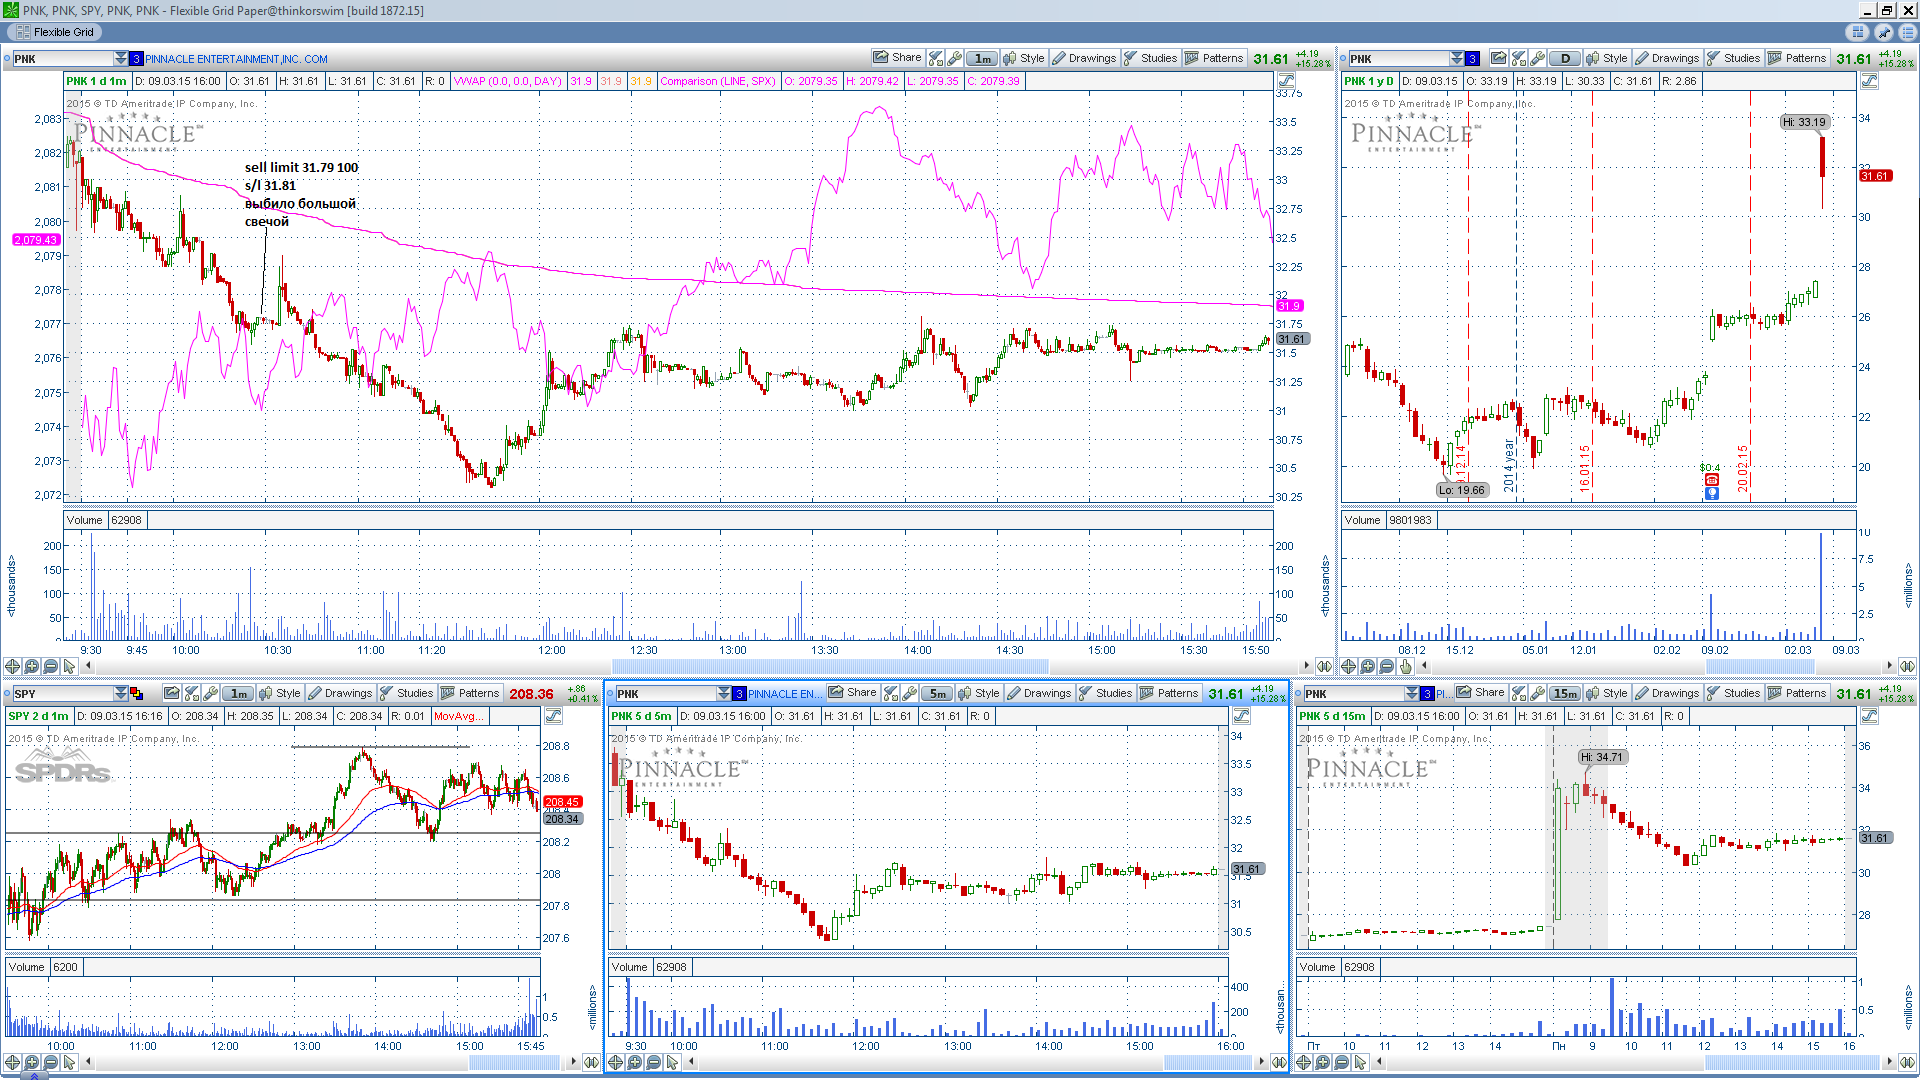Open Patterns menu in daily PNK chart
The height and width of the screenshot is (1080, 1920).
(x=1797, y=58)
